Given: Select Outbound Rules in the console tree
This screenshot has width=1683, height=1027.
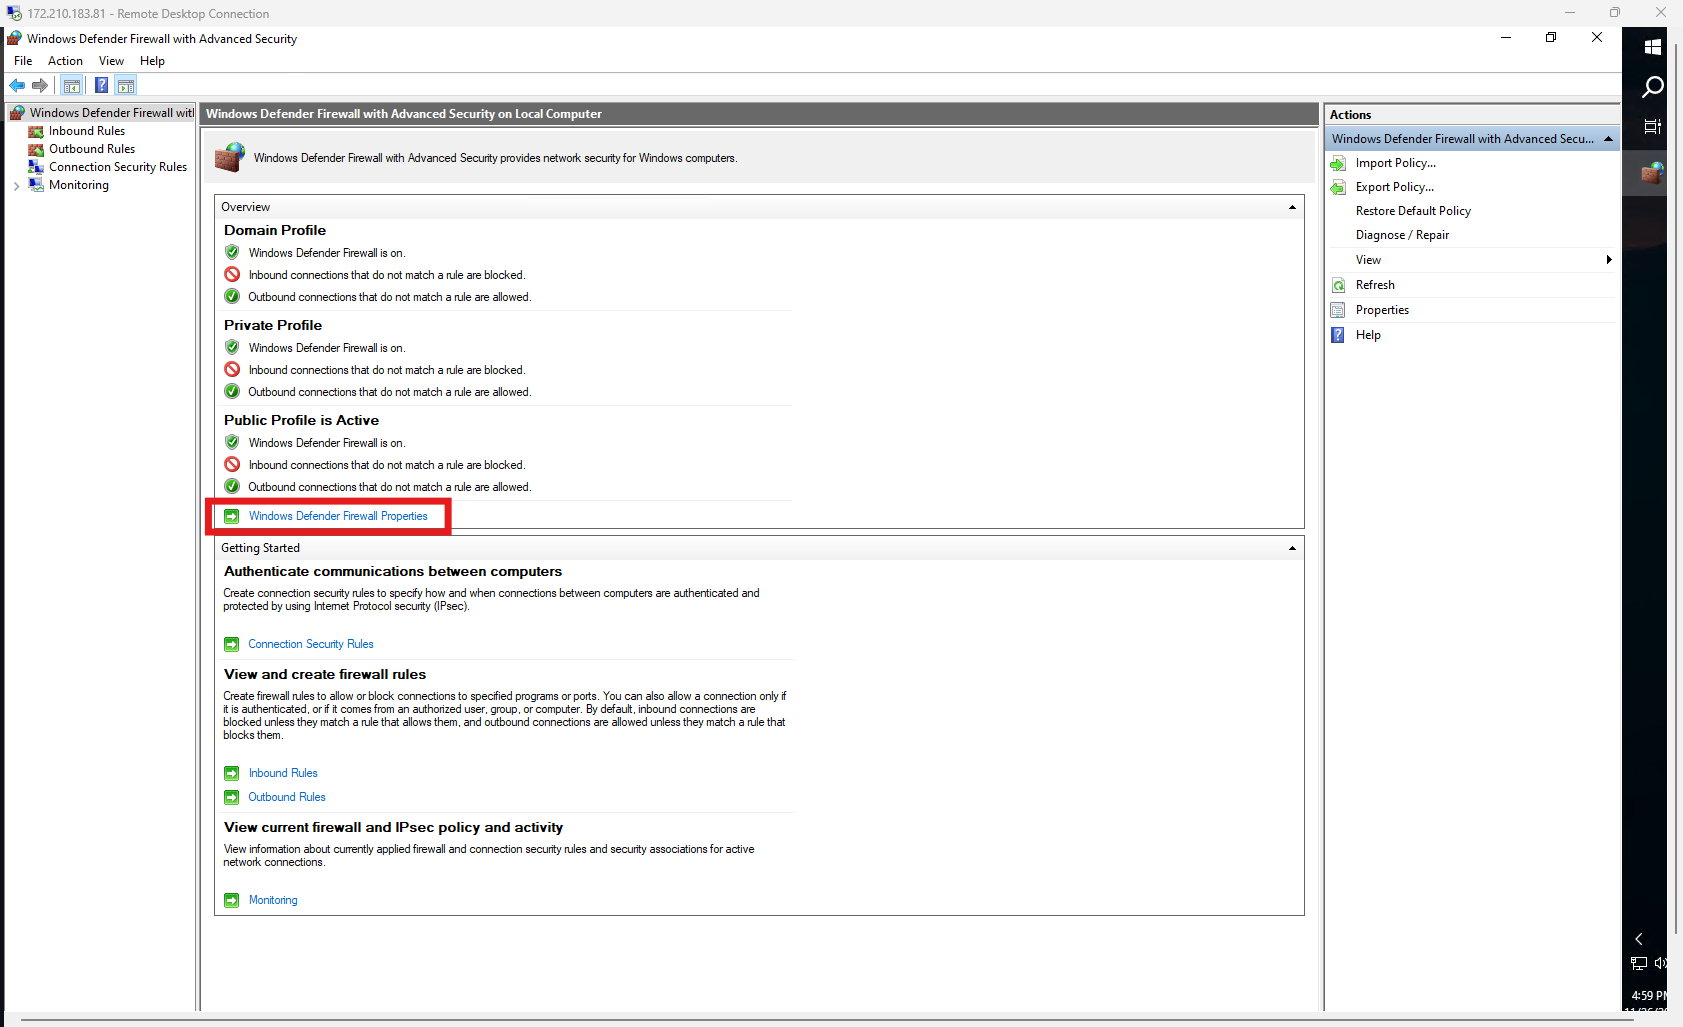Looking at the screenshot, I should (92, 149).
